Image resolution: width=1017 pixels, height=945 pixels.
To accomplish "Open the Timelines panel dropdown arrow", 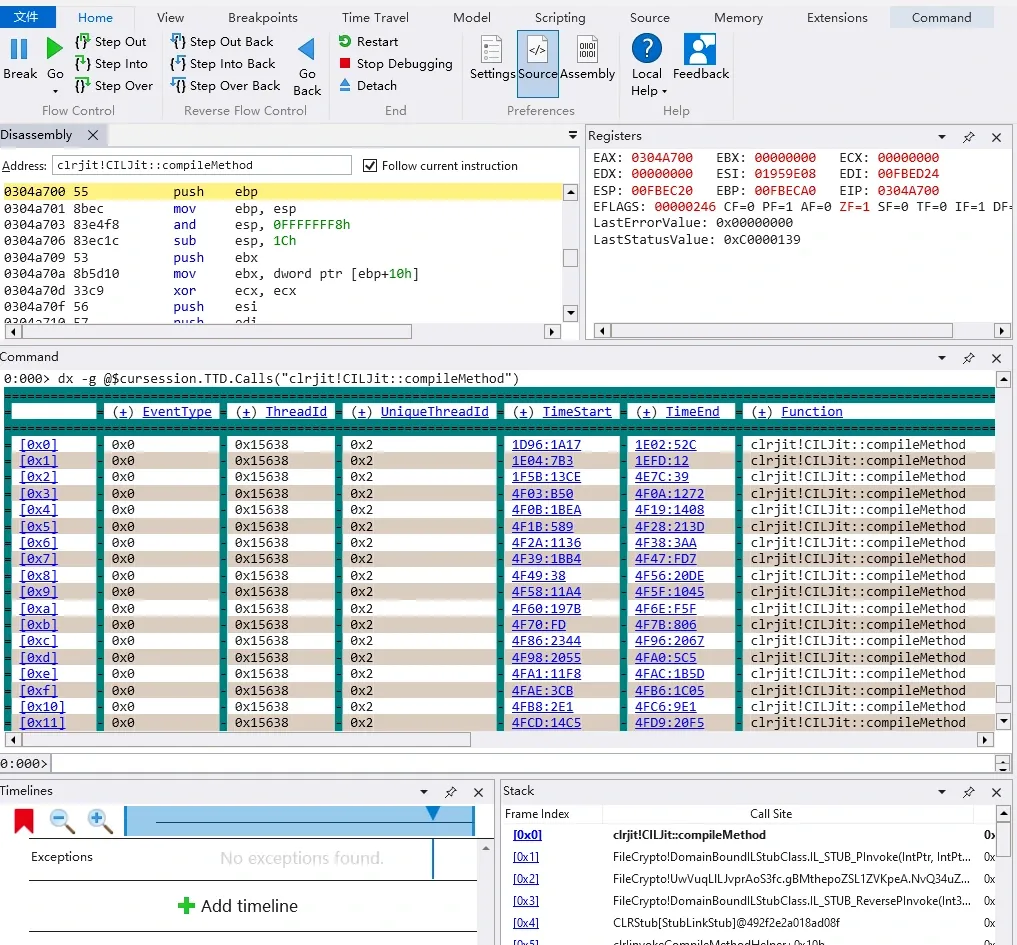I will click(x=424, y=792).
